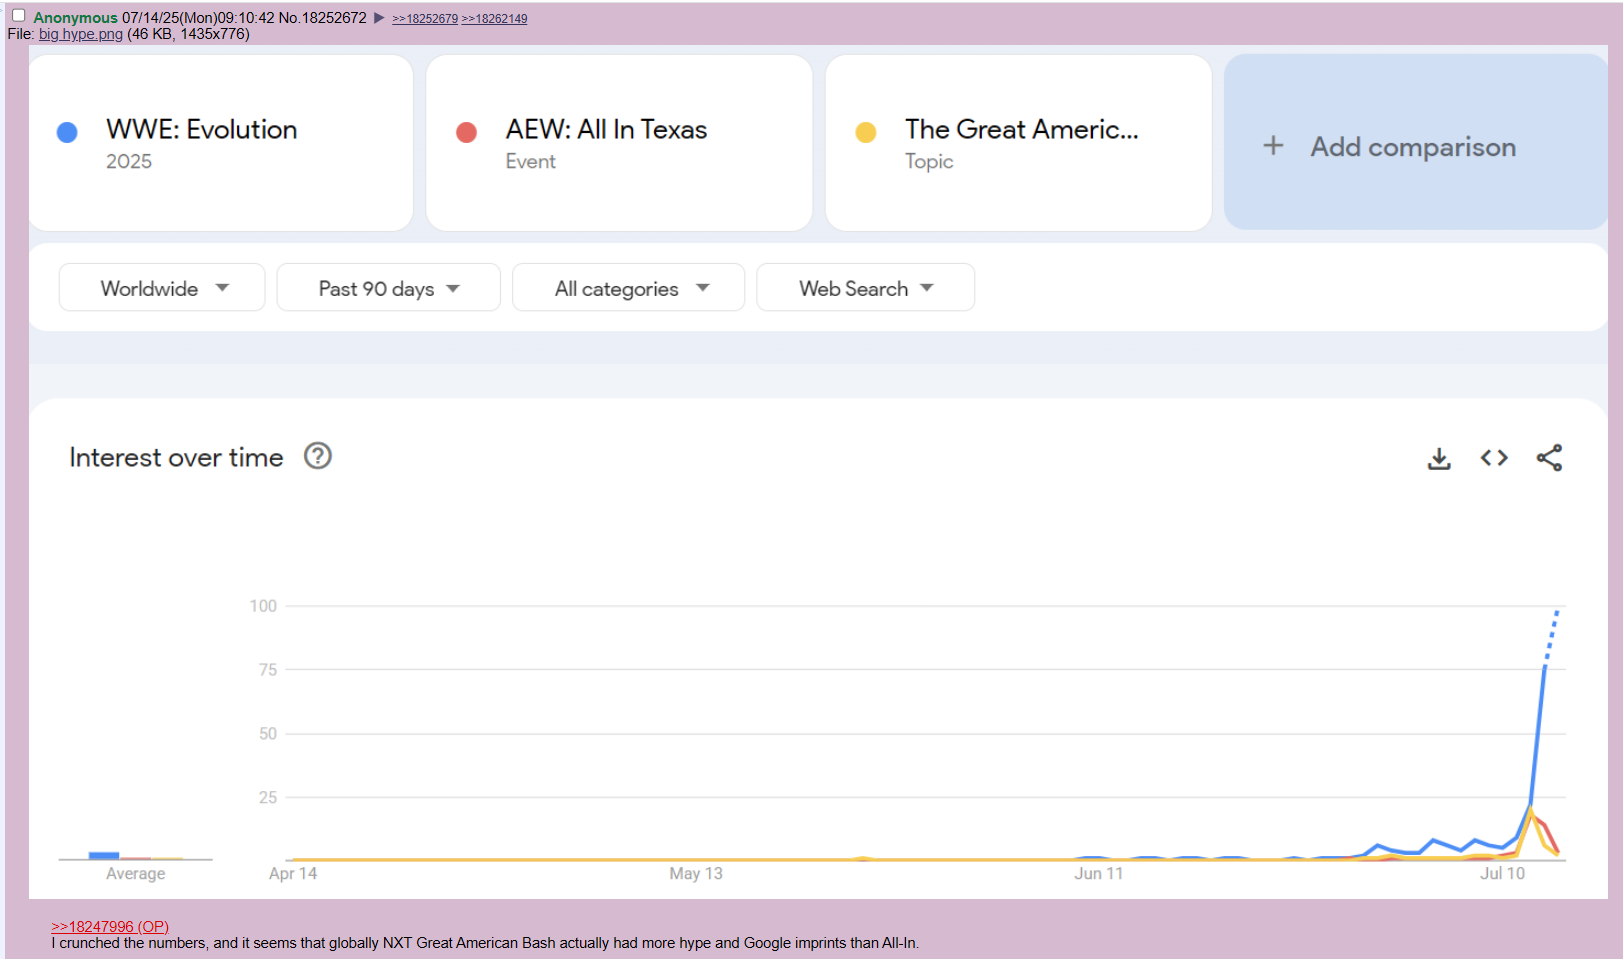Click the post menu arrow icon
The image size is (1623, 959).
tap(379, 18)
